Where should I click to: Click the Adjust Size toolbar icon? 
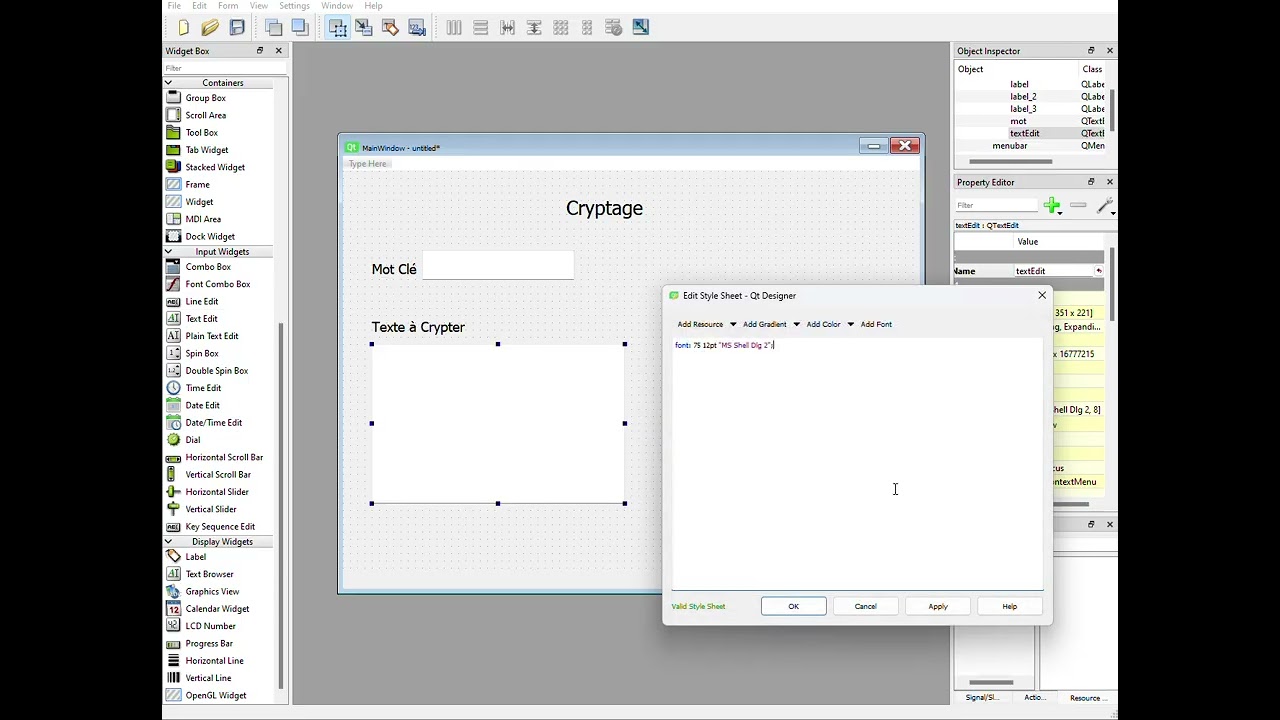(x=641, y=28)
